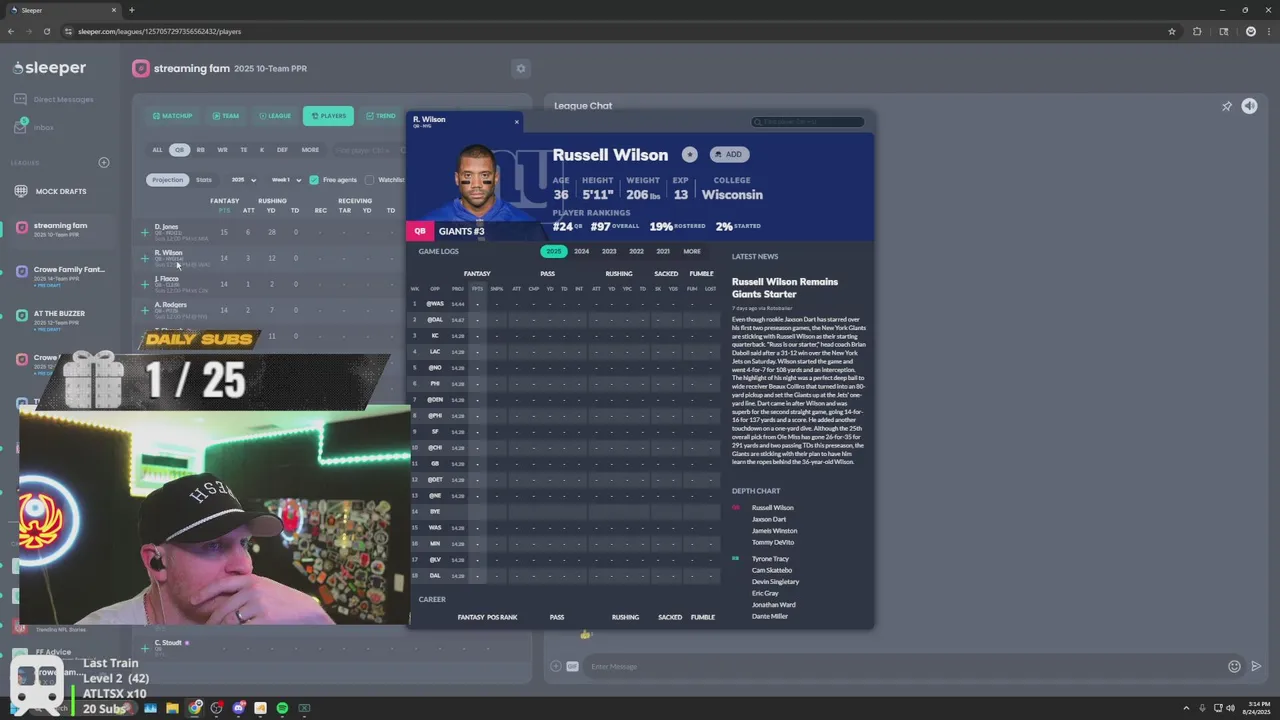Send the chat message arrow icon
The image size is (1280, 720).
click(x=1256, y=666)
